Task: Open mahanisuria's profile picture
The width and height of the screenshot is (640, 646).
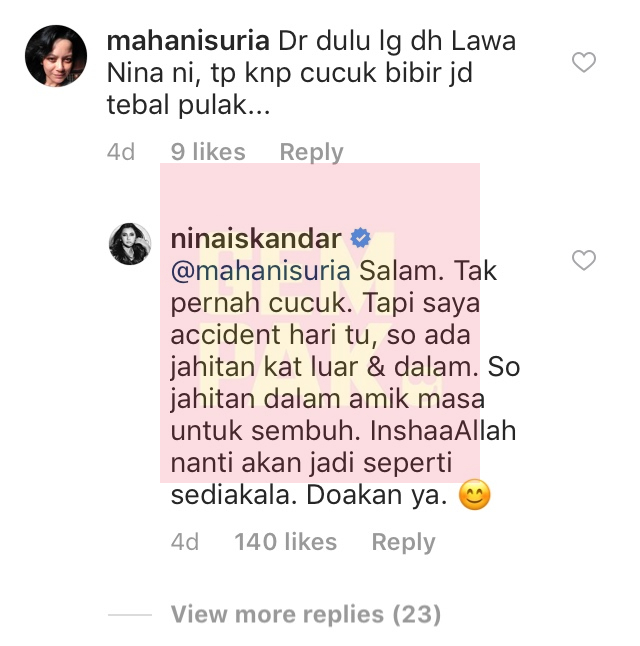Action: (x=56, y=56)
